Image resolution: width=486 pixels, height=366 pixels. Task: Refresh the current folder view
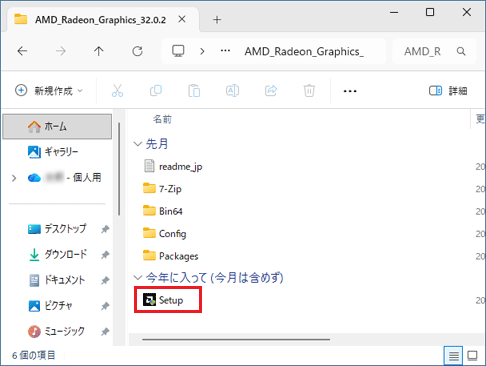coord(137,51)
